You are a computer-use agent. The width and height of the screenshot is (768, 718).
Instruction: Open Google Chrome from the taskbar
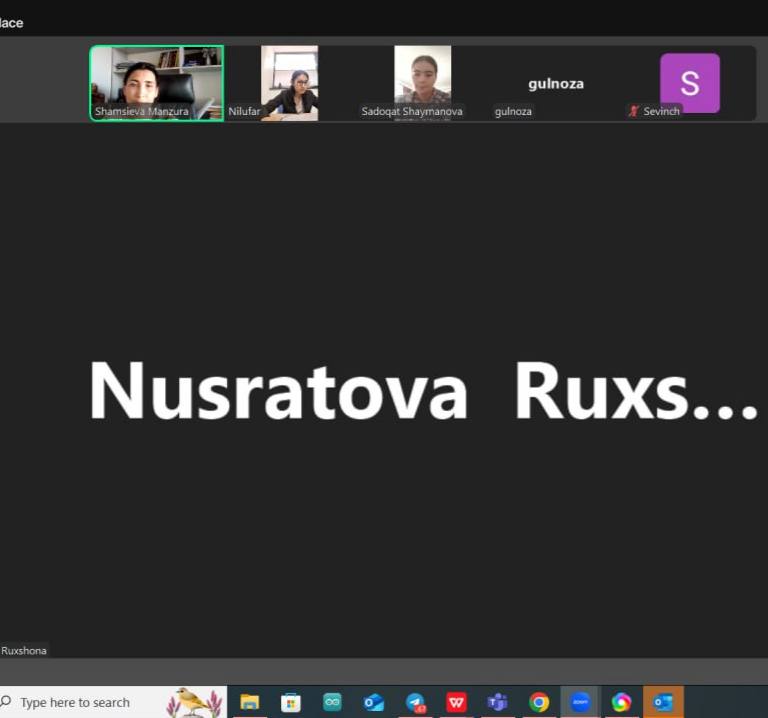539,702
